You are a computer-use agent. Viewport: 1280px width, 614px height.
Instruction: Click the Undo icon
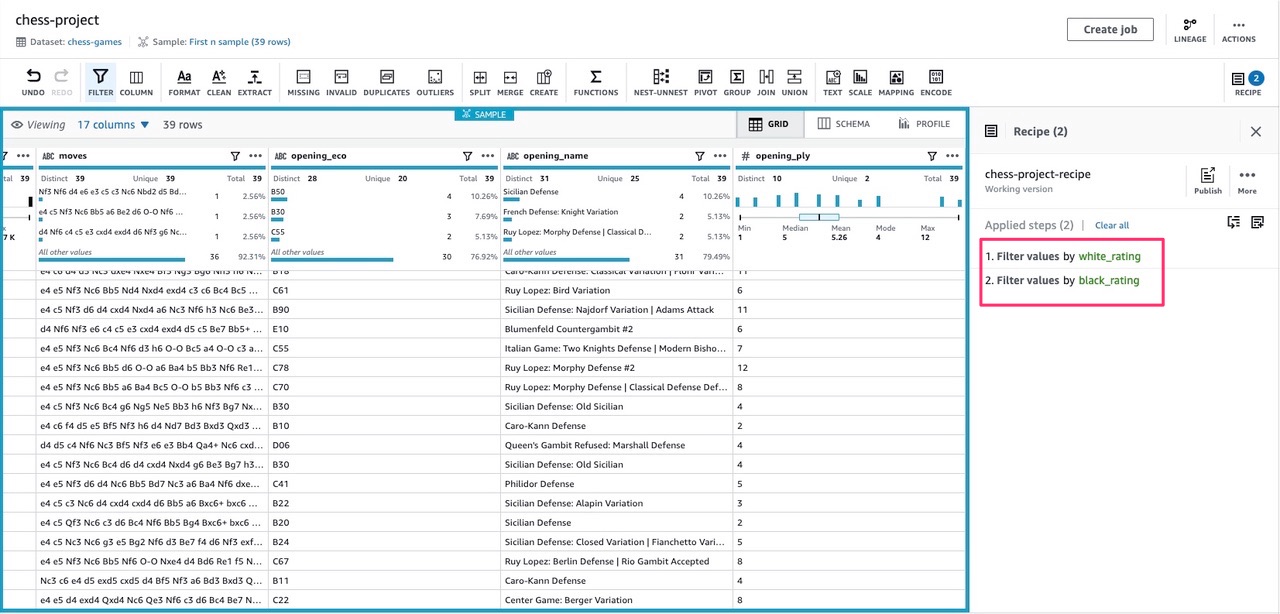click(x=32, y=81)
